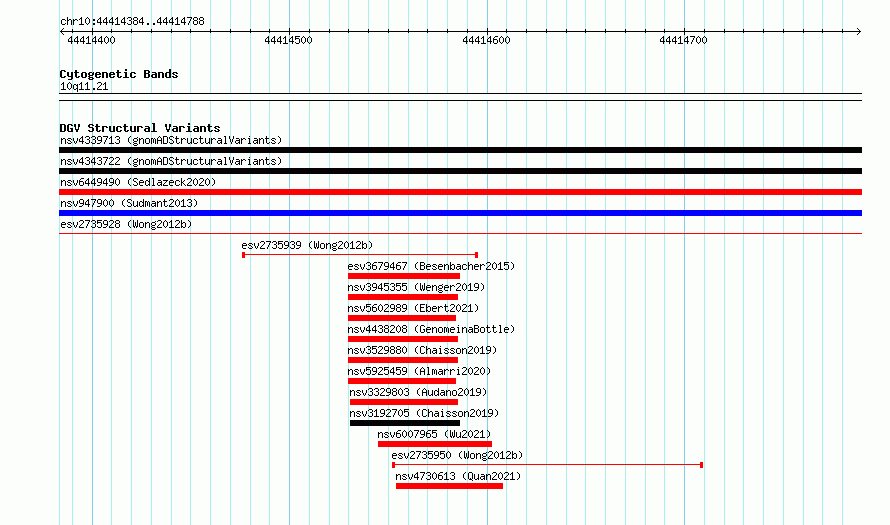Open the esv3679467 (Besenbacher2015) label
Viewport: 890px width, 525px height.
coord(431,266)
